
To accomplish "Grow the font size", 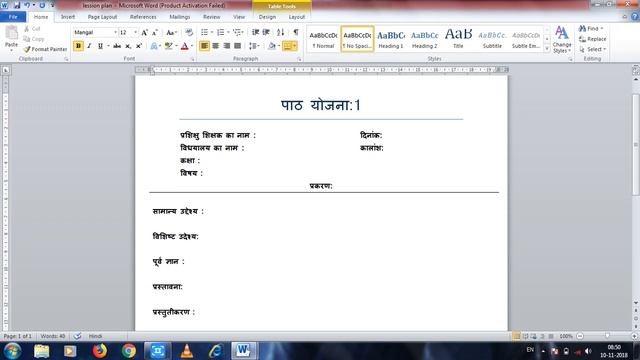I will (x=144, y=32).
